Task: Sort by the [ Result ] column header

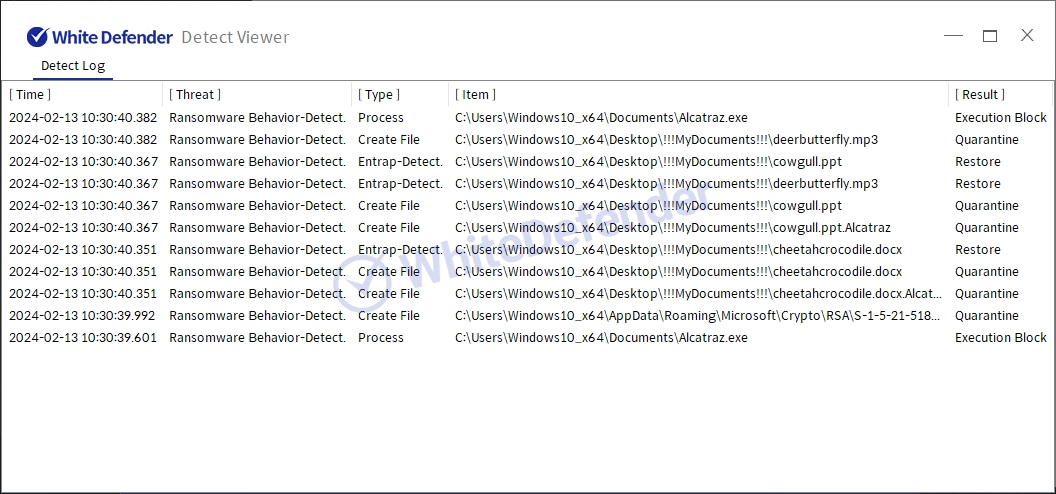Action: pos(980,94)
